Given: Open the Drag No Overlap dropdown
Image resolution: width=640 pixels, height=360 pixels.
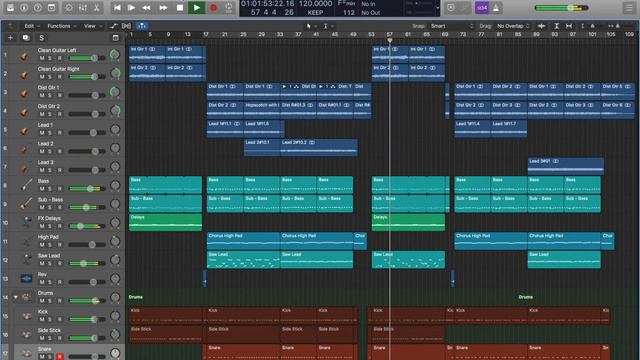Looking at the screenshot, I should pyautogui.click(x=513, y=26).
